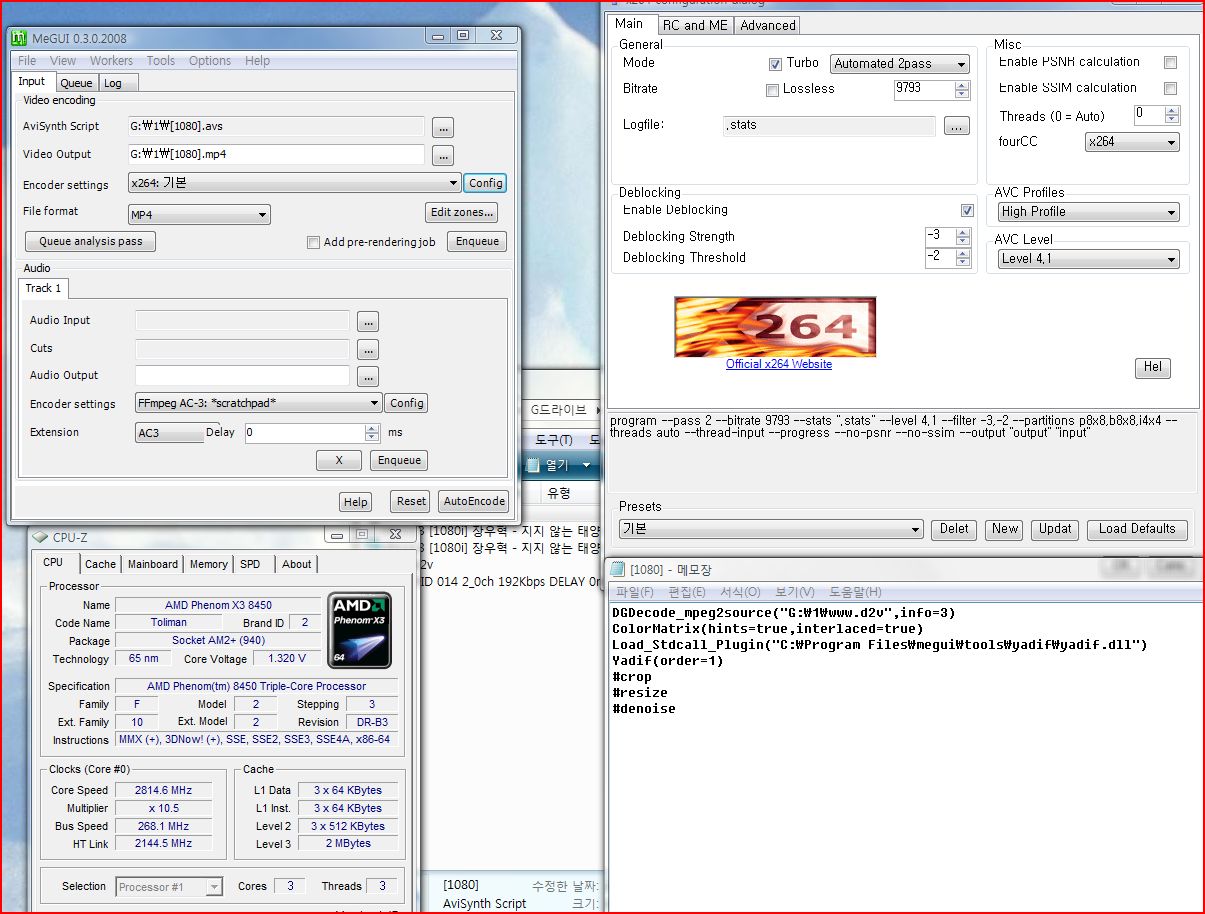Open the MeGUI Help menu
This screenshot has height=914, width=1205.
pos(257,61)
